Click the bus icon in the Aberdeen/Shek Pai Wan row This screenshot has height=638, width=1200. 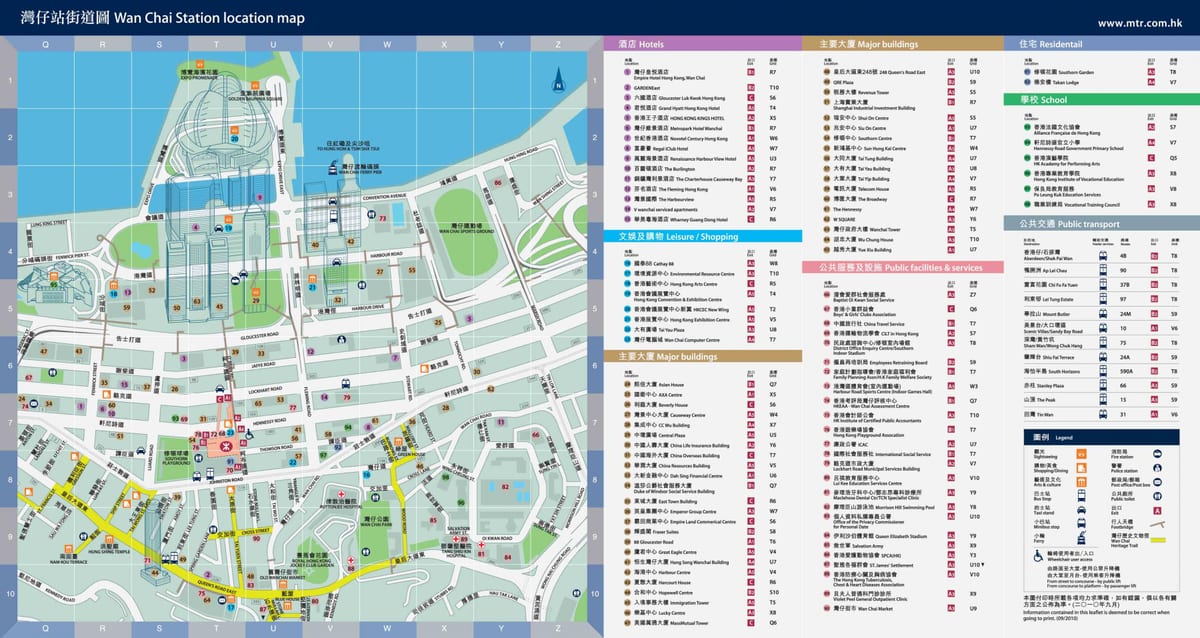(x=1102, y=256)
